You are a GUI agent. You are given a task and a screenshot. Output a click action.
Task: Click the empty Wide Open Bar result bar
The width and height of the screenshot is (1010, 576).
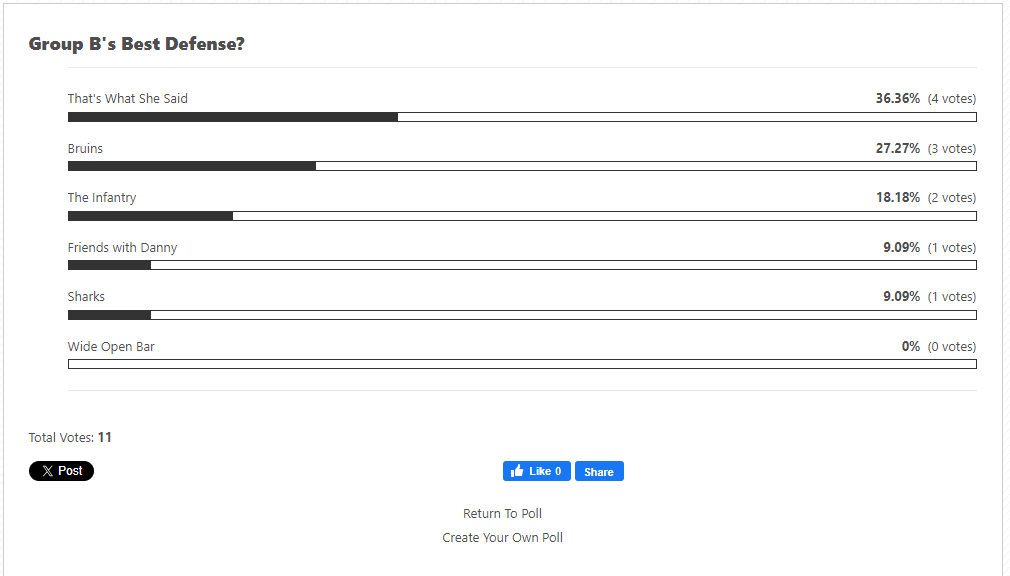point(522,364)
